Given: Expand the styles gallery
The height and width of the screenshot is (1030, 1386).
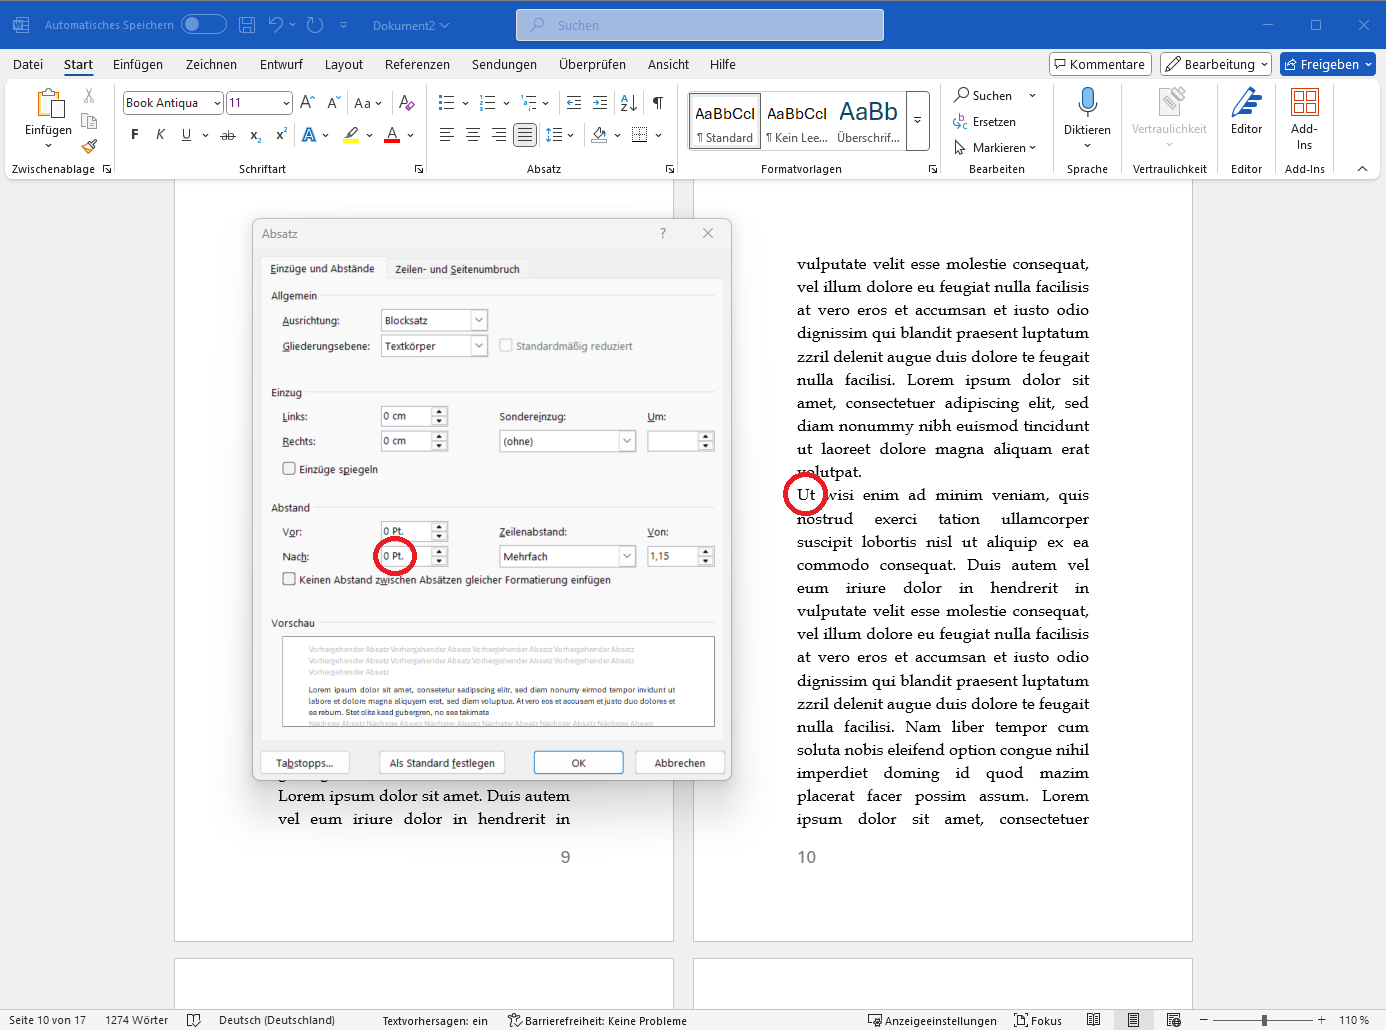Looking at the screenshot, I should tap(918, 121).
